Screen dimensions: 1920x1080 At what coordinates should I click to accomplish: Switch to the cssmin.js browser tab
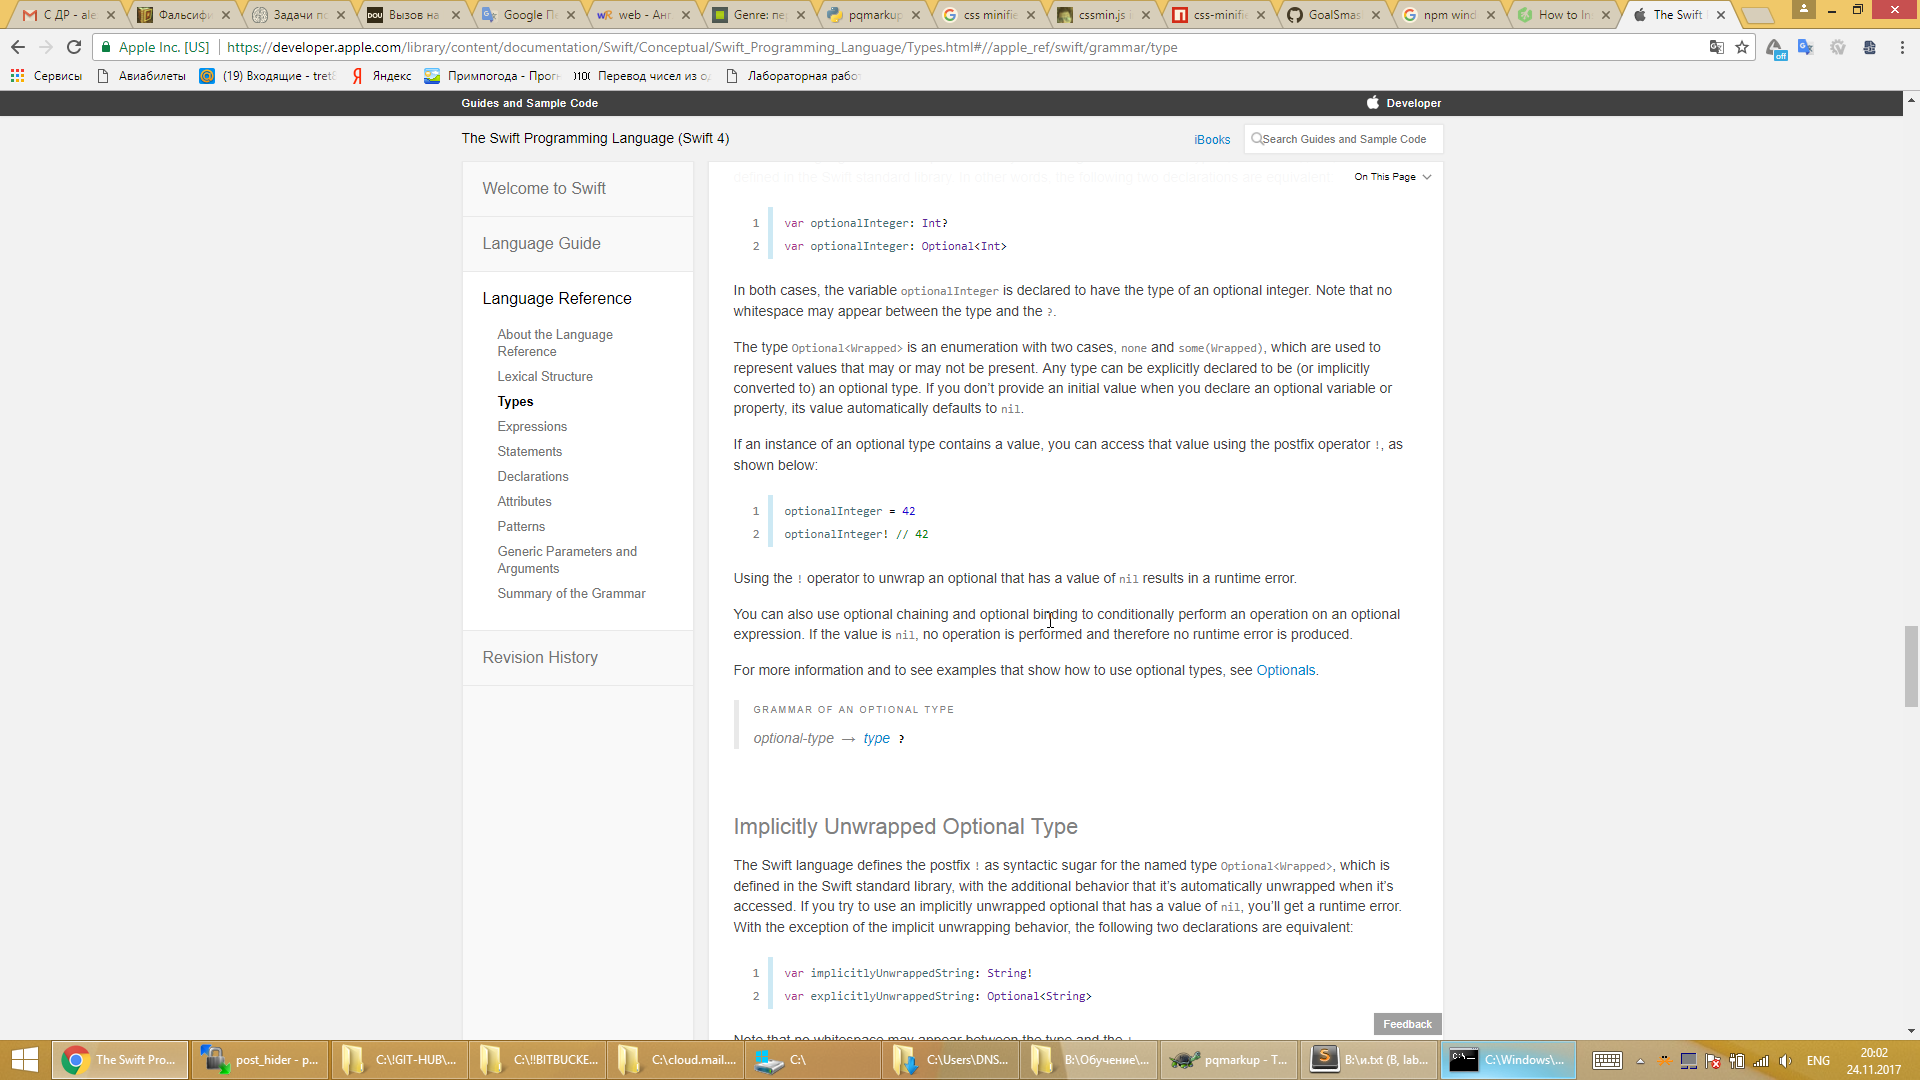click(x=1101, y=15)
